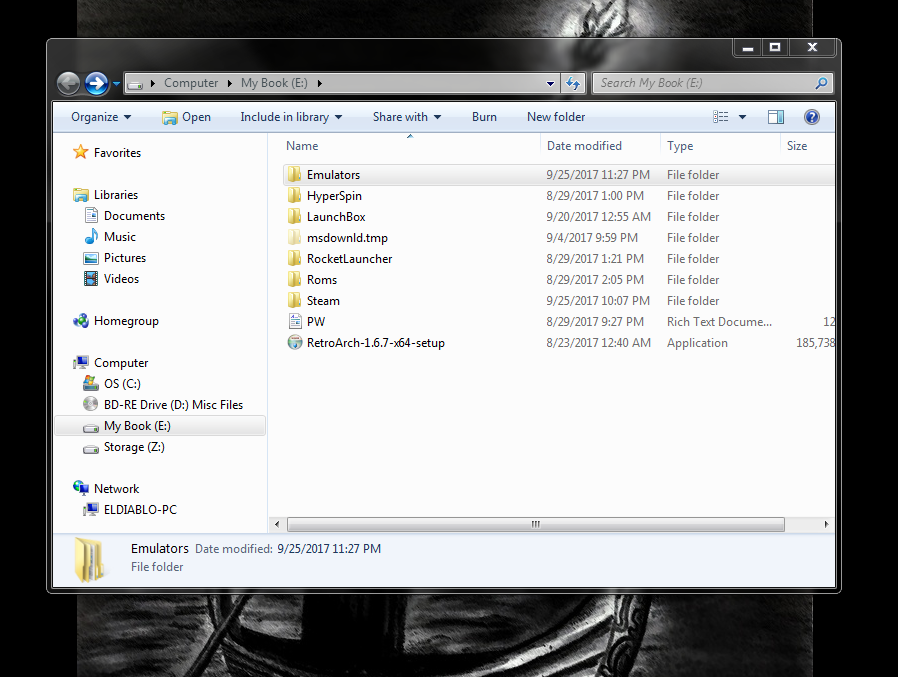This screenshot has height=677, width=898.
Task: Click the HyperSpin folder name
Action: [334, 196]
